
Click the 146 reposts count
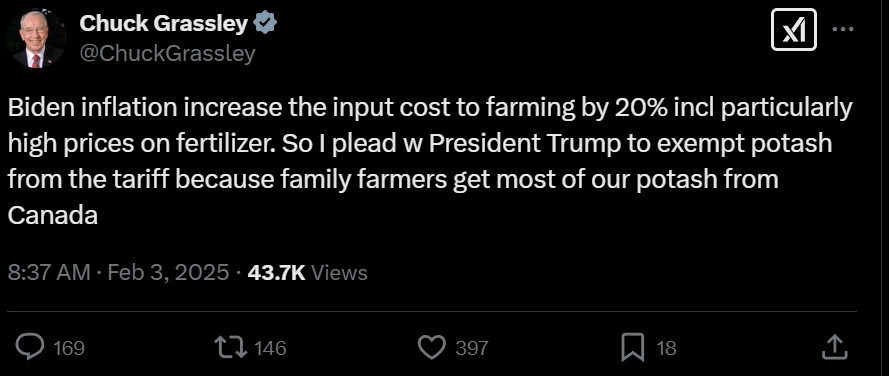270,348
